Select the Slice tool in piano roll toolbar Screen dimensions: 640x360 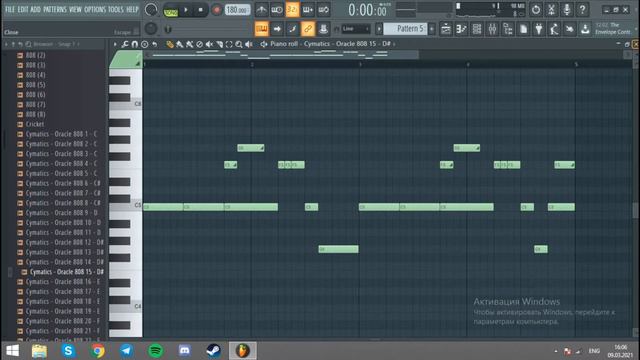click(x=219, y=44)
